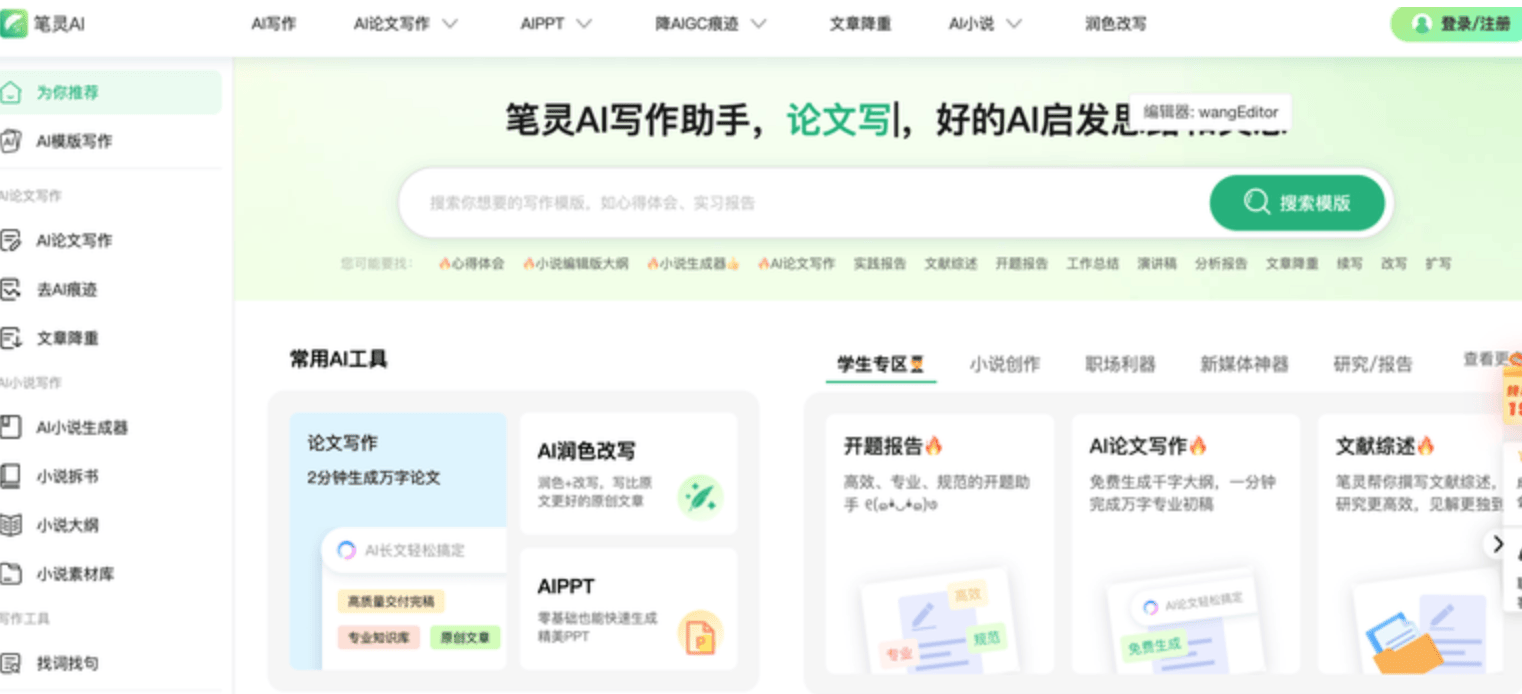Open AI论文写作 from the sidebar
The height and width of the screenshot is (694, 1522).
pyautogui.click(x=74, y=240)
